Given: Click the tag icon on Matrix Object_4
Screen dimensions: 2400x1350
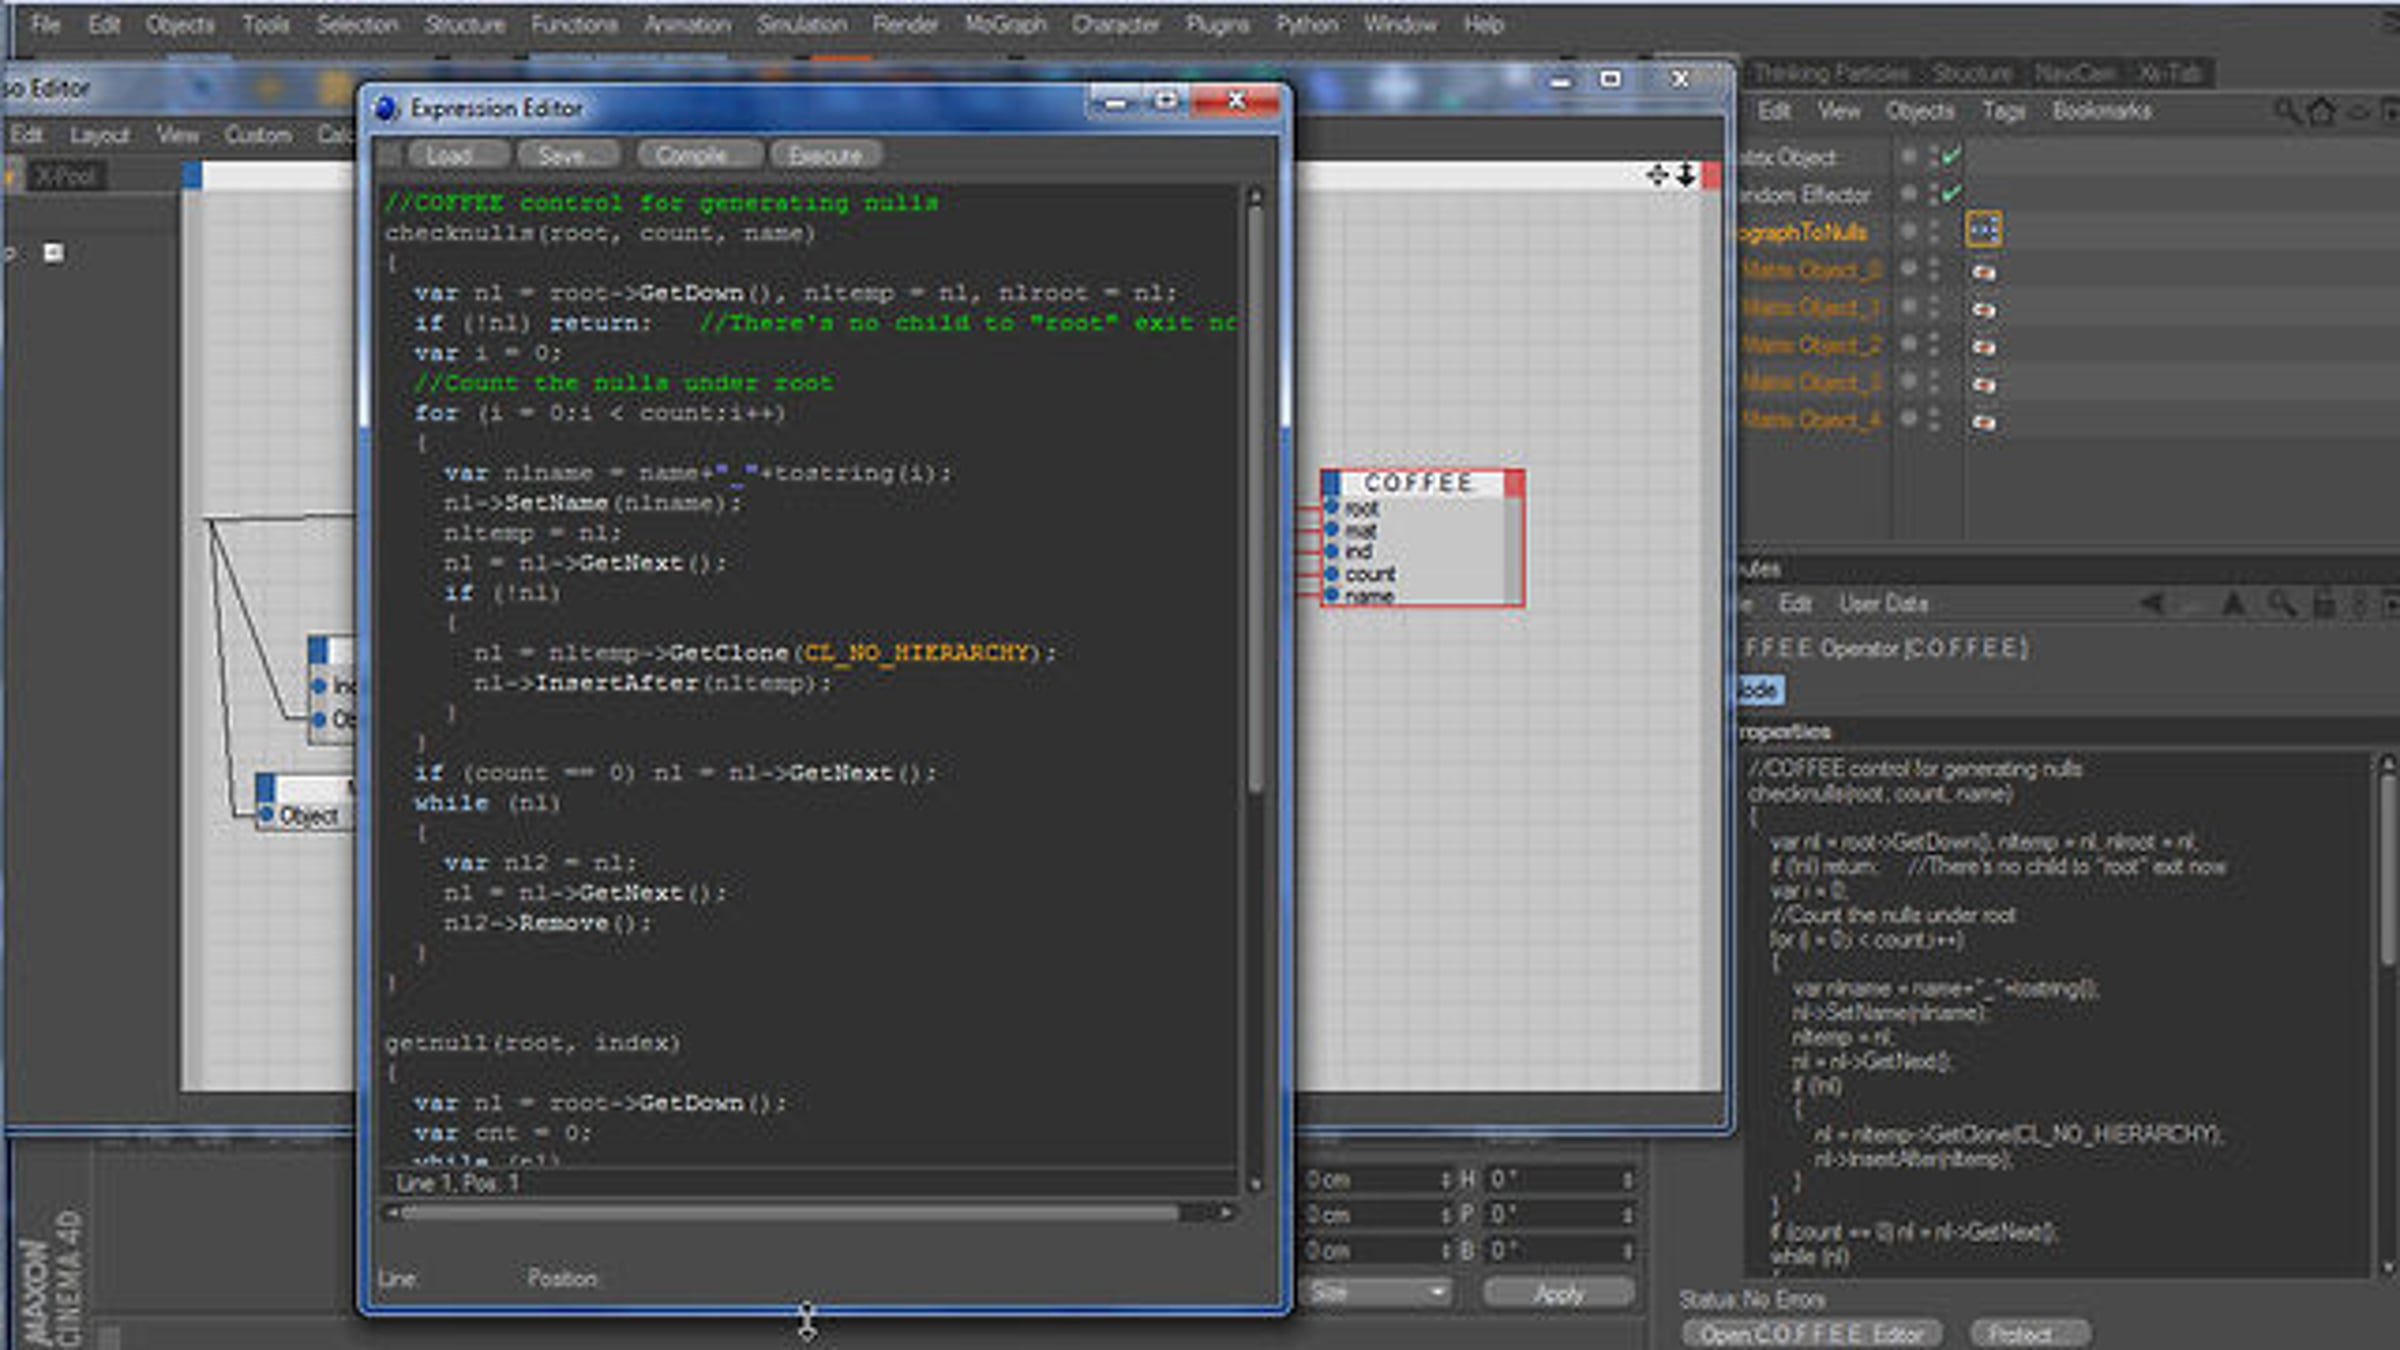Looking at the screenshot, I should coord(1984,423).
